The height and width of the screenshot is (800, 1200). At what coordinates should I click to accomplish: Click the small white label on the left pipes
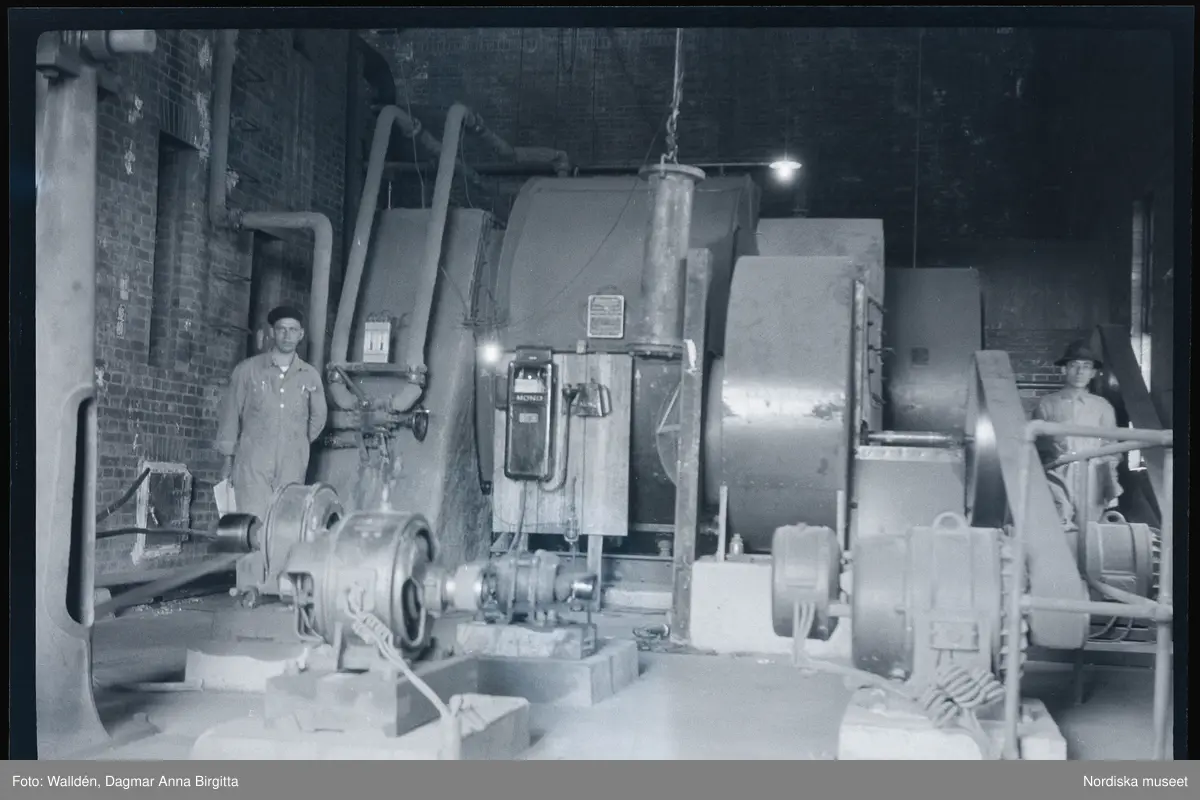[x=376, y=340]
